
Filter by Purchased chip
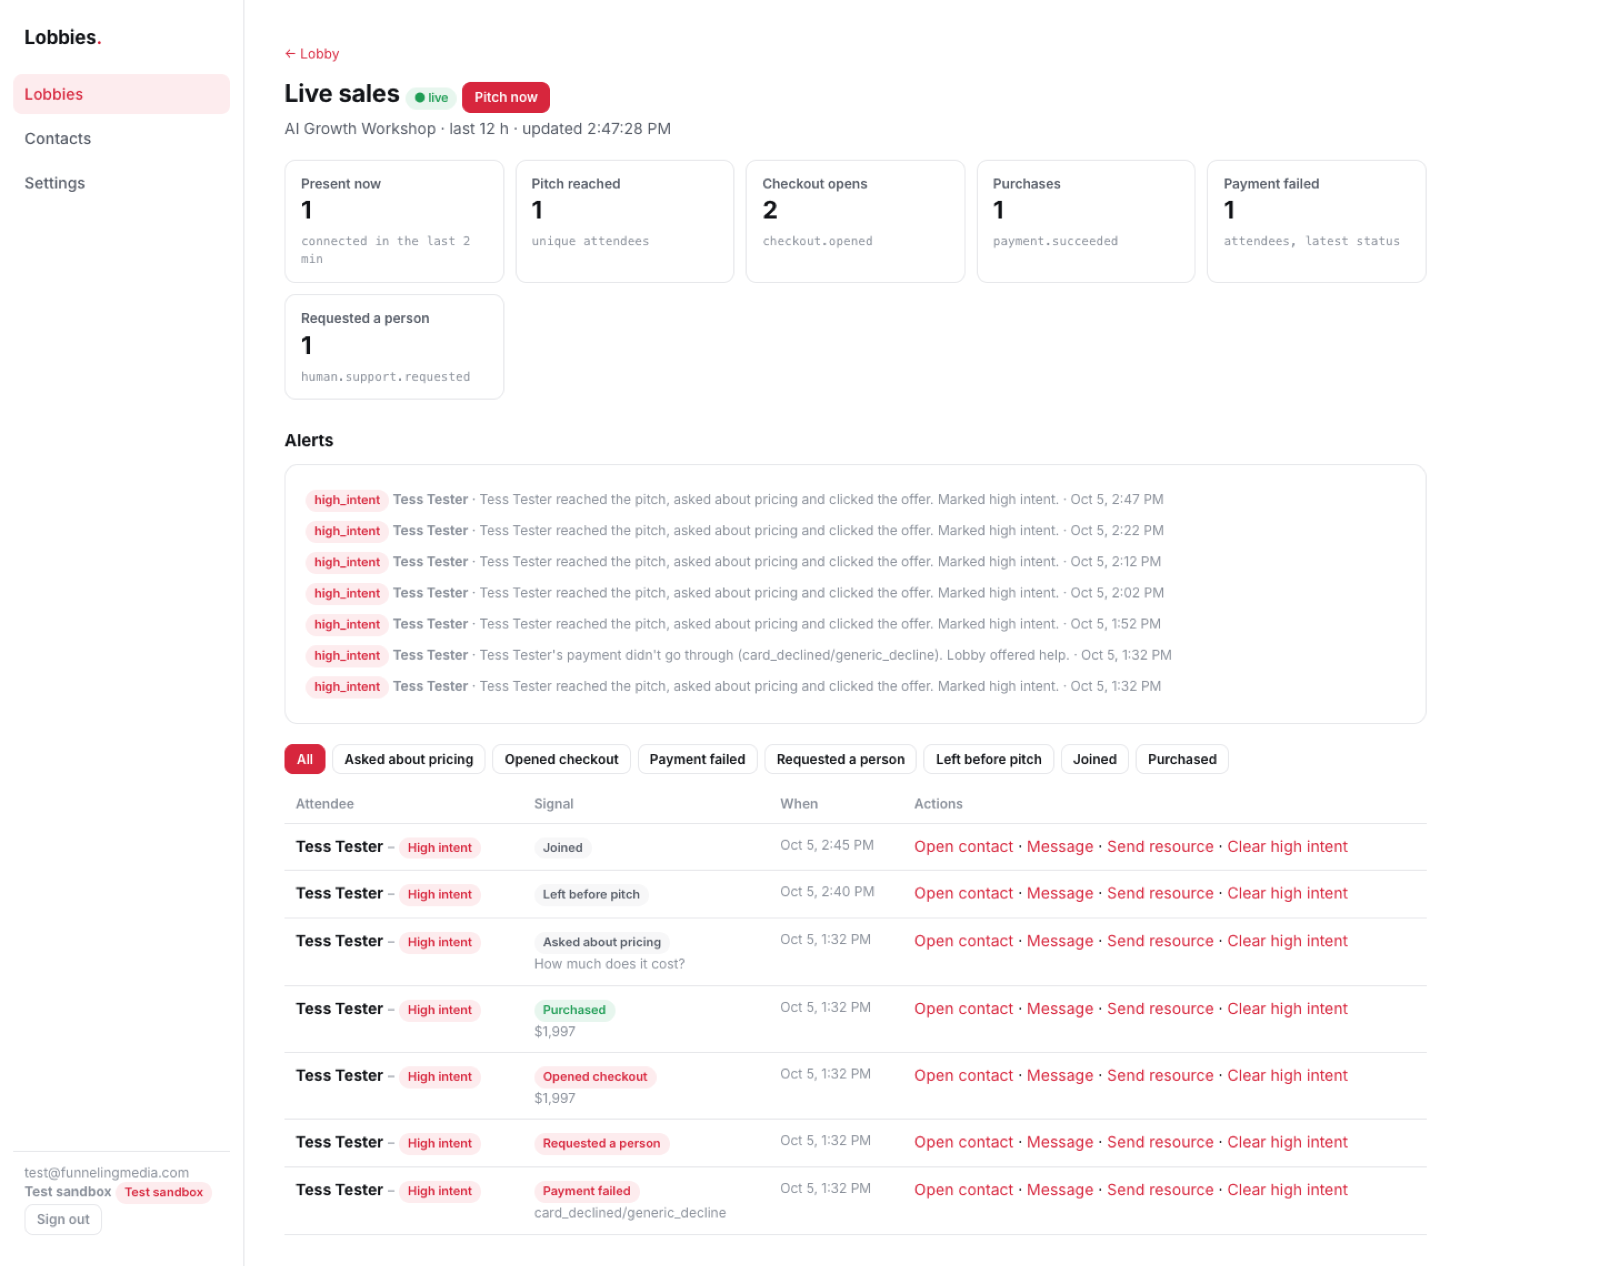1182,759
